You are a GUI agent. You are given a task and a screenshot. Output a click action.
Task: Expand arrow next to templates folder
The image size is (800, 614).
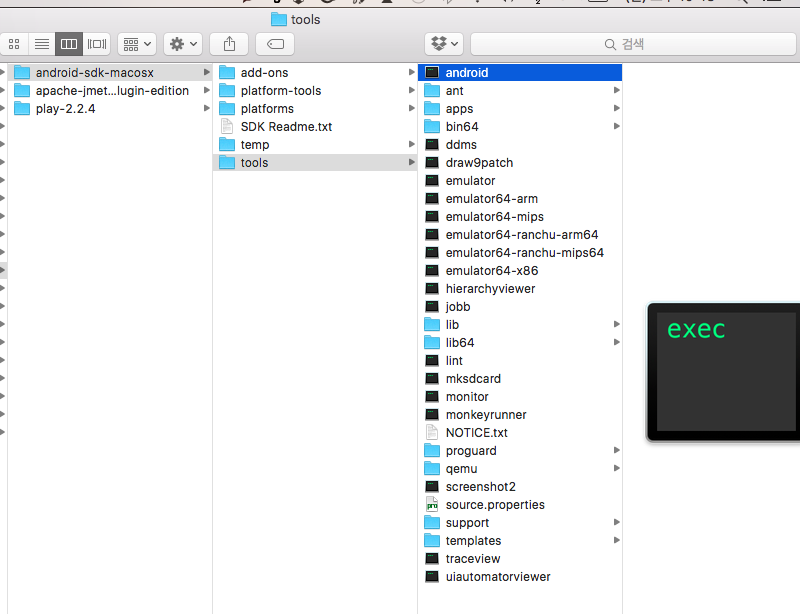(617, 540)
